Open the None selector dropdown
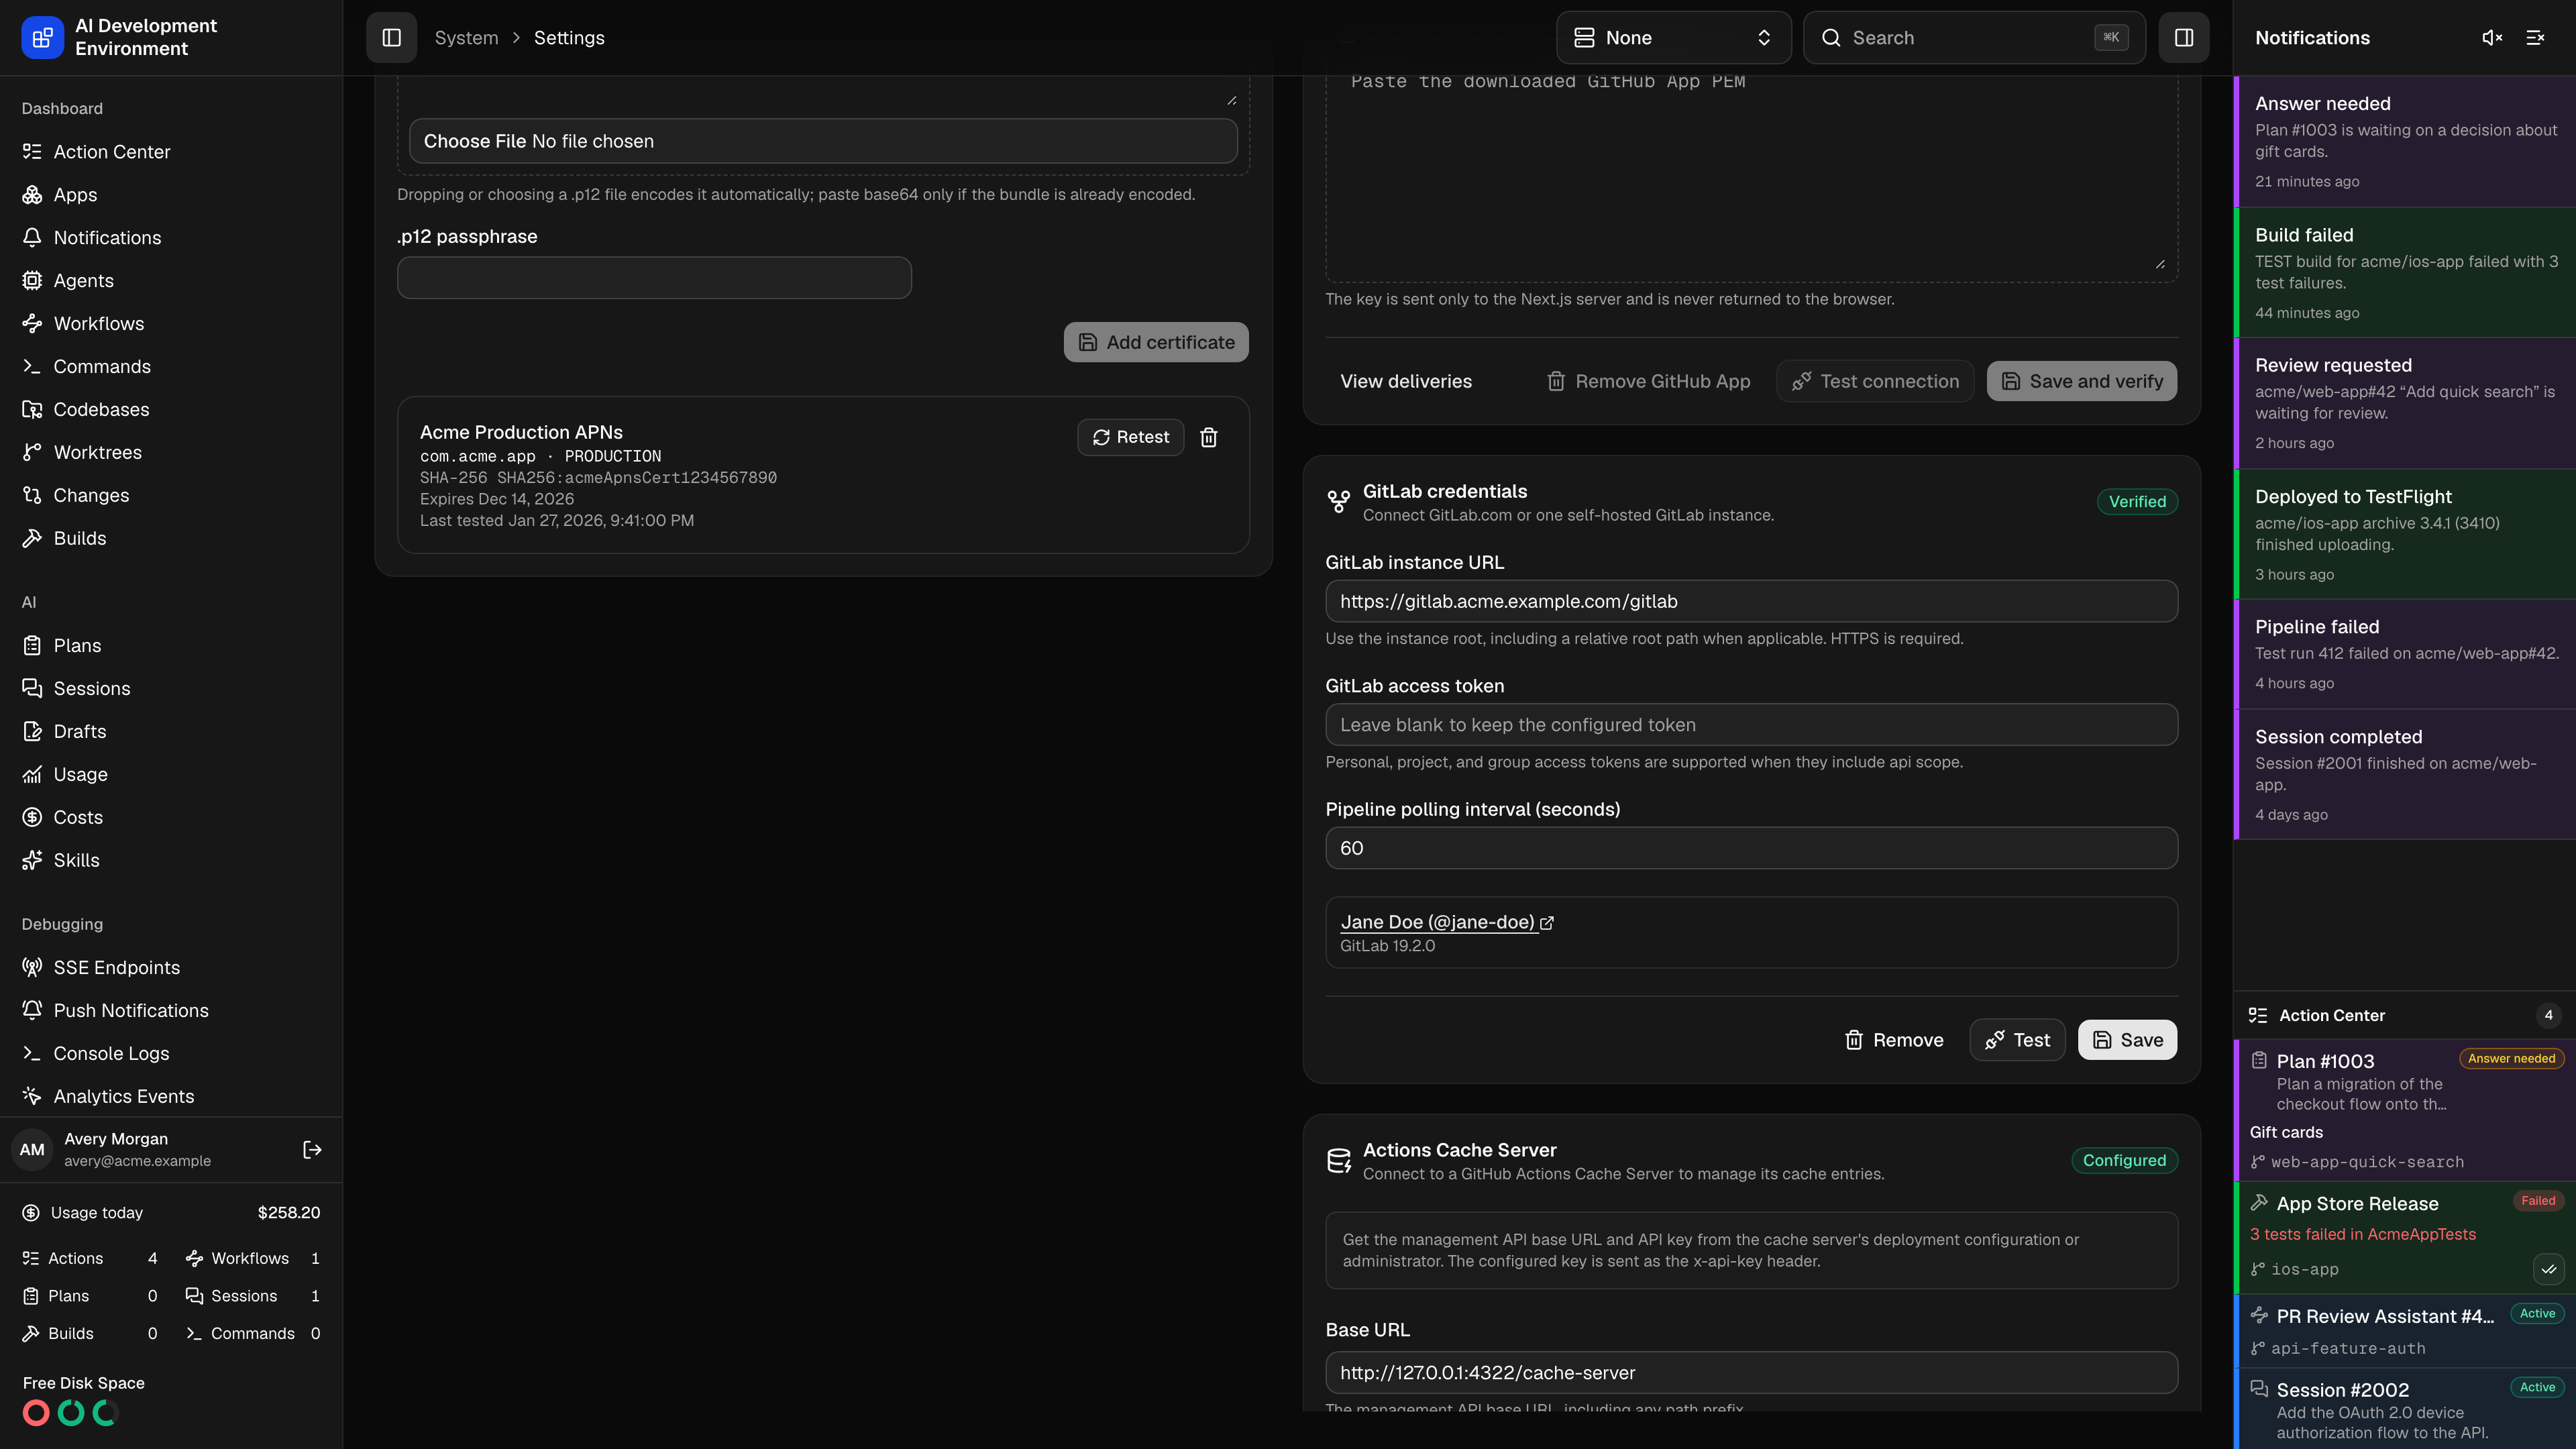 (x=1673, y=38)
